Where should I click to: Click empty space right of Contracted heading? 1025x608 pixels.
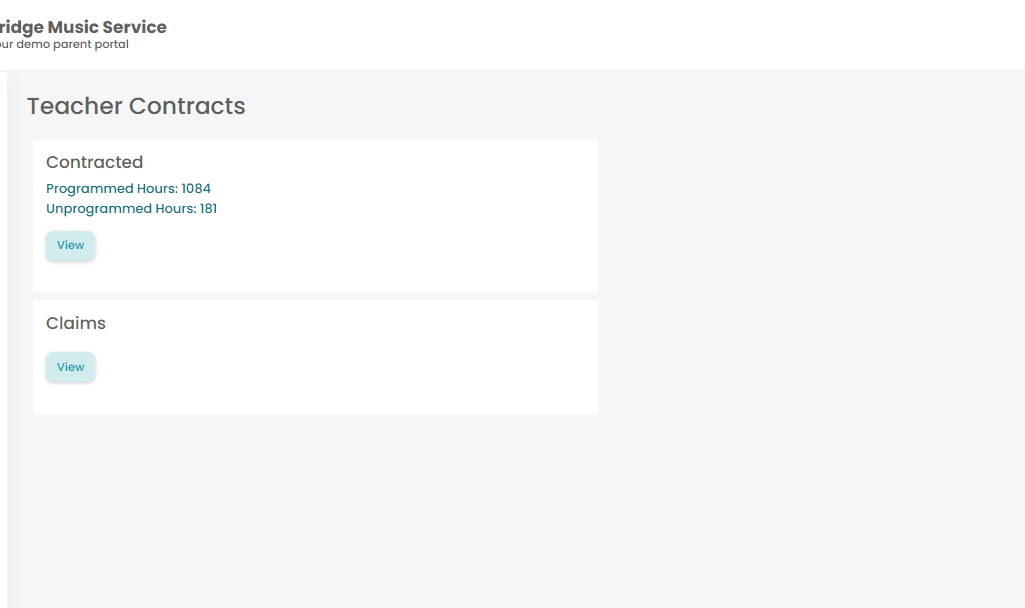coord(366,162)
